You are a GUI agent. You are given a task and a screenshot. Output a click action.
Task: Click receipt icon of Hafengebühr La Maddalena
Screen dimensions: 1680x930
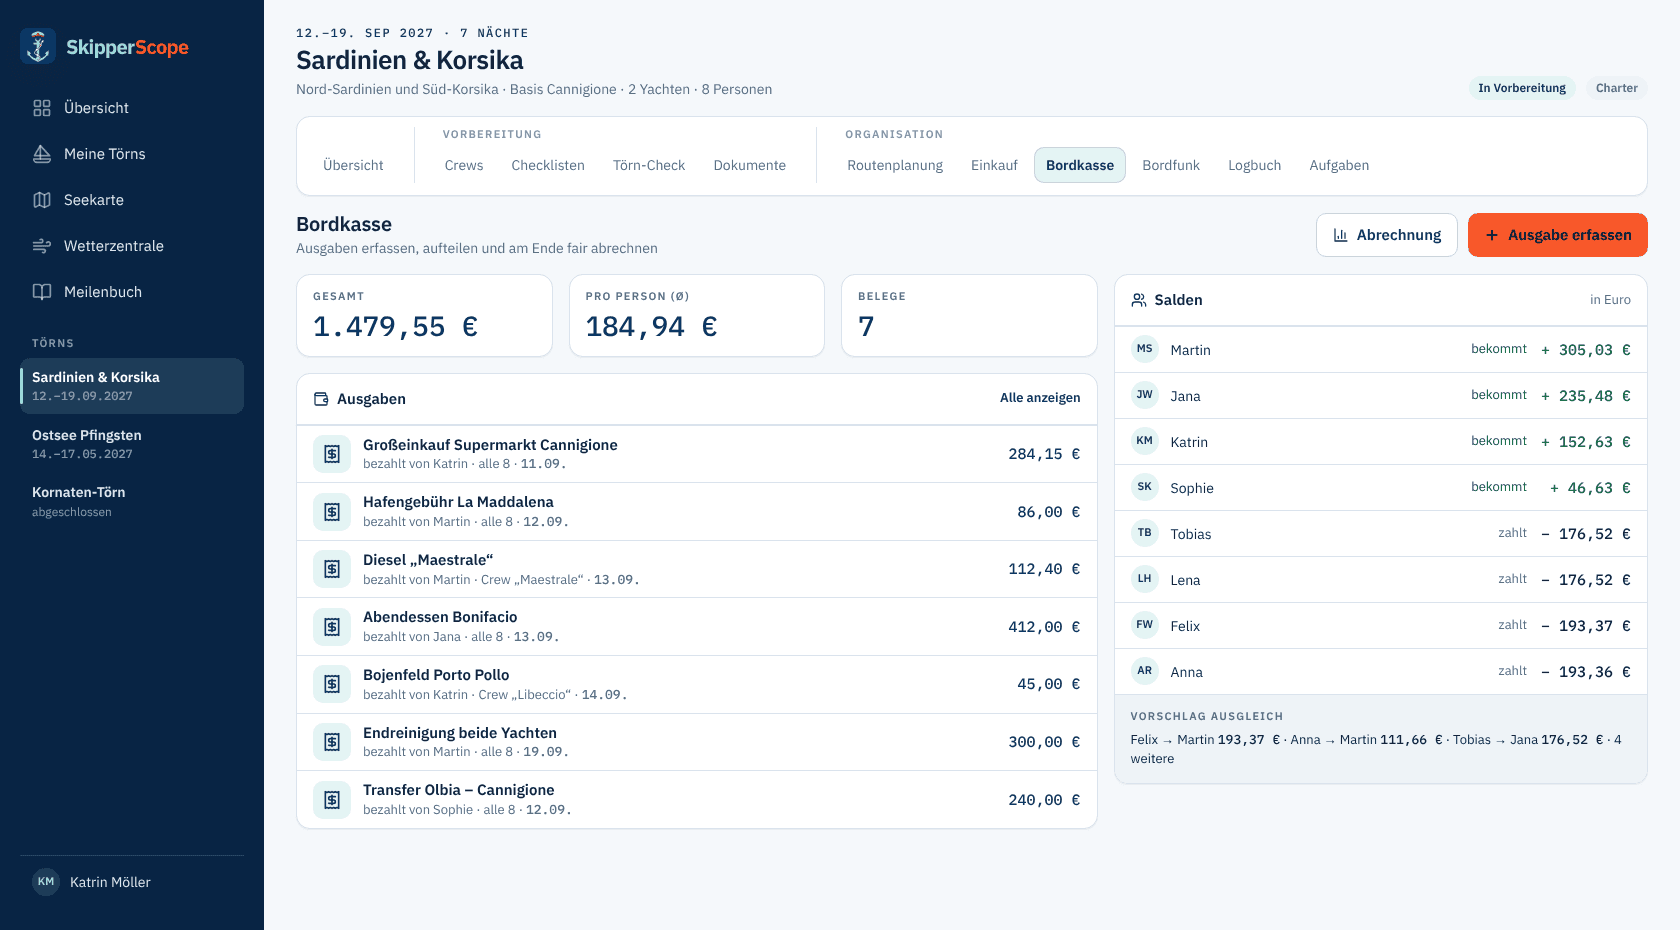pos(332,512)
